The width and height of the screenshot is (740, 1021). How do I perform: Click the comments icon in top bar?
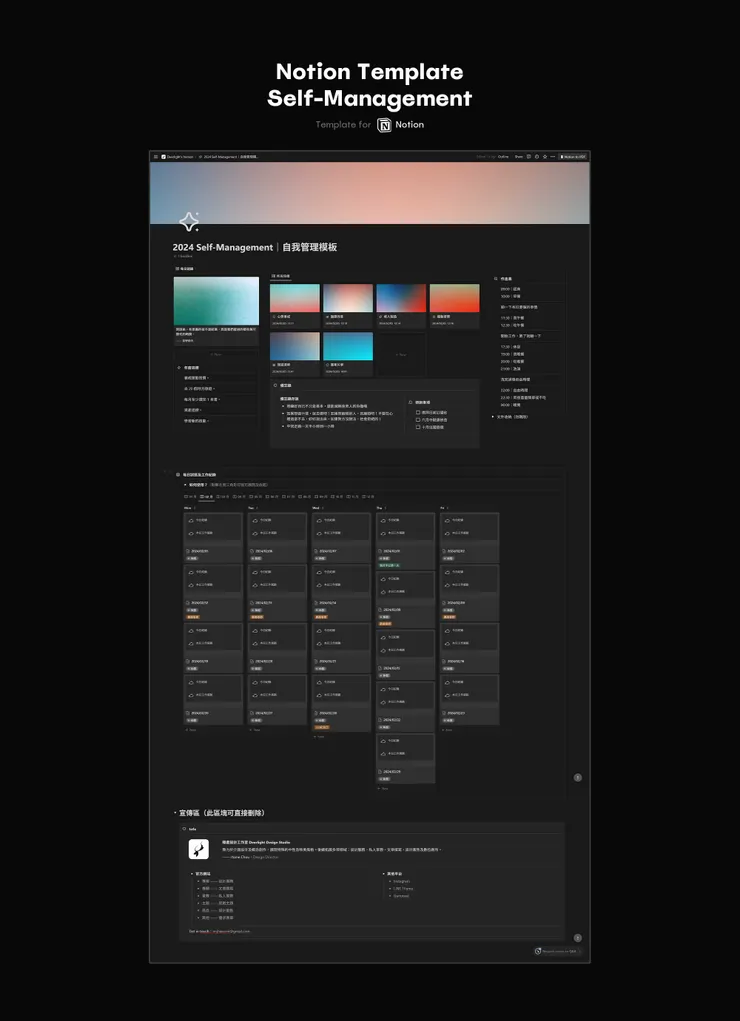529,157
